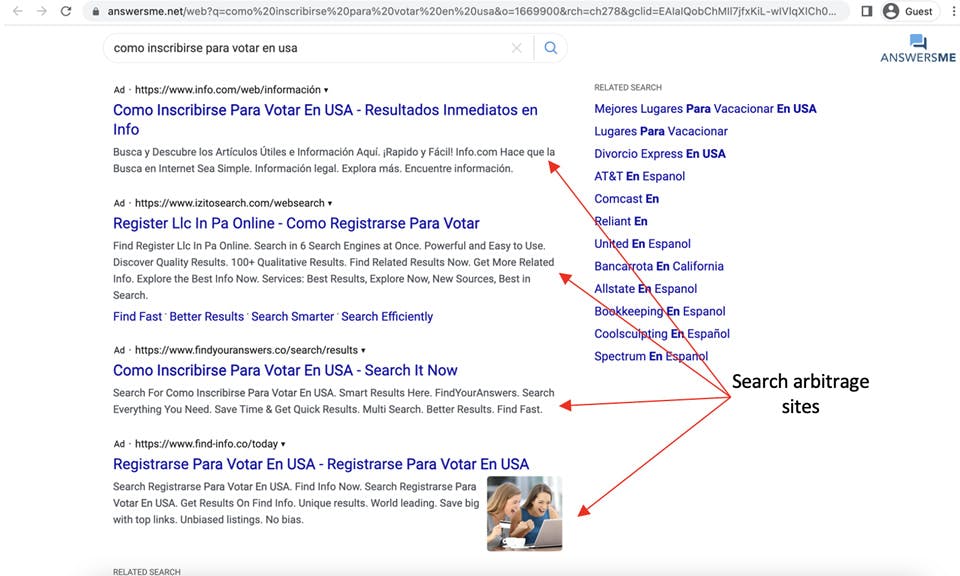Follow the 'Search Efficiently' sitelink

(387, 316)
